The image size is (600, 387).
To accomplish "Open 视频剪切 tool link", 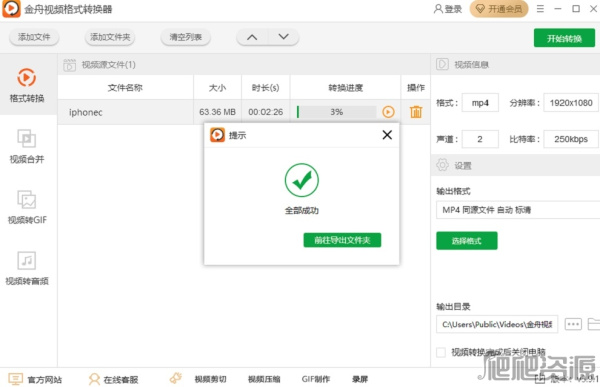I will pos(210,379).
